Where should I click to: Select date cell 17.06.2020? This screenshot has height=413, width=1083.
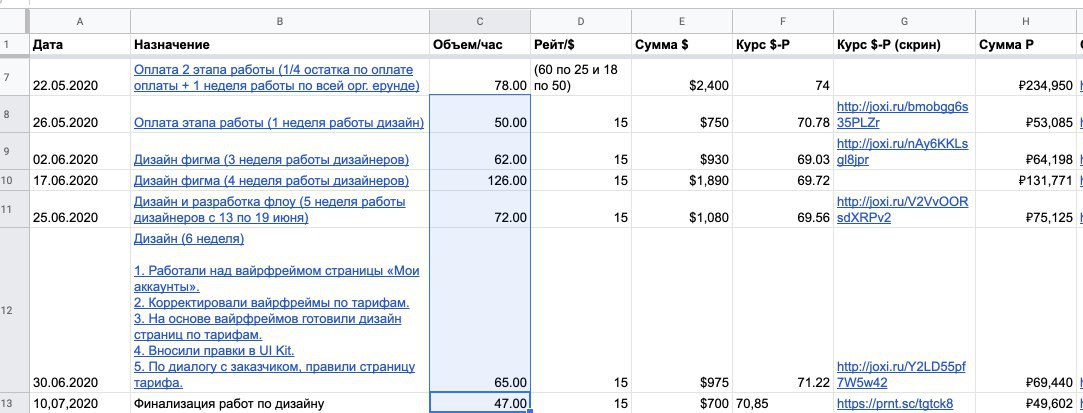point(79,181)
